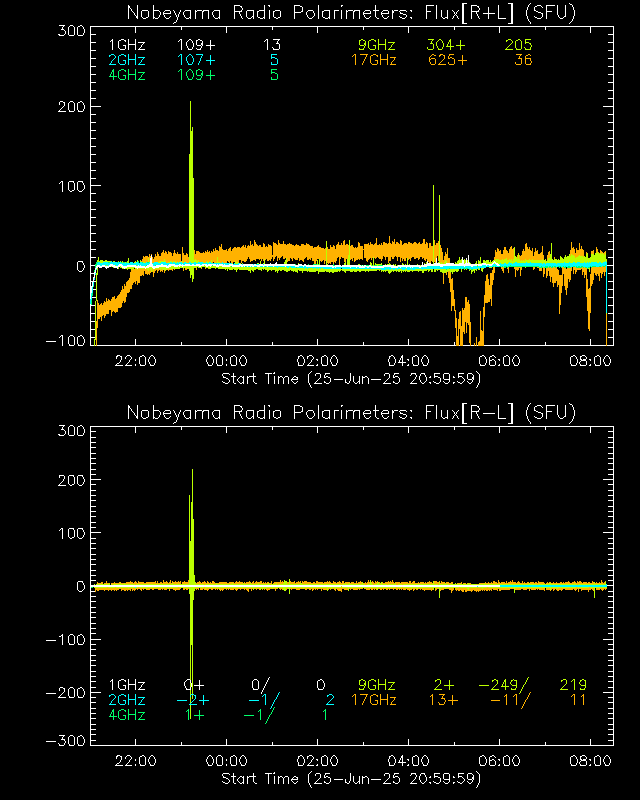The width and height of the screenshot is (640, 800).
Task: Select the green 4GHz legend label in bottom plot
Action: point(127,715)
